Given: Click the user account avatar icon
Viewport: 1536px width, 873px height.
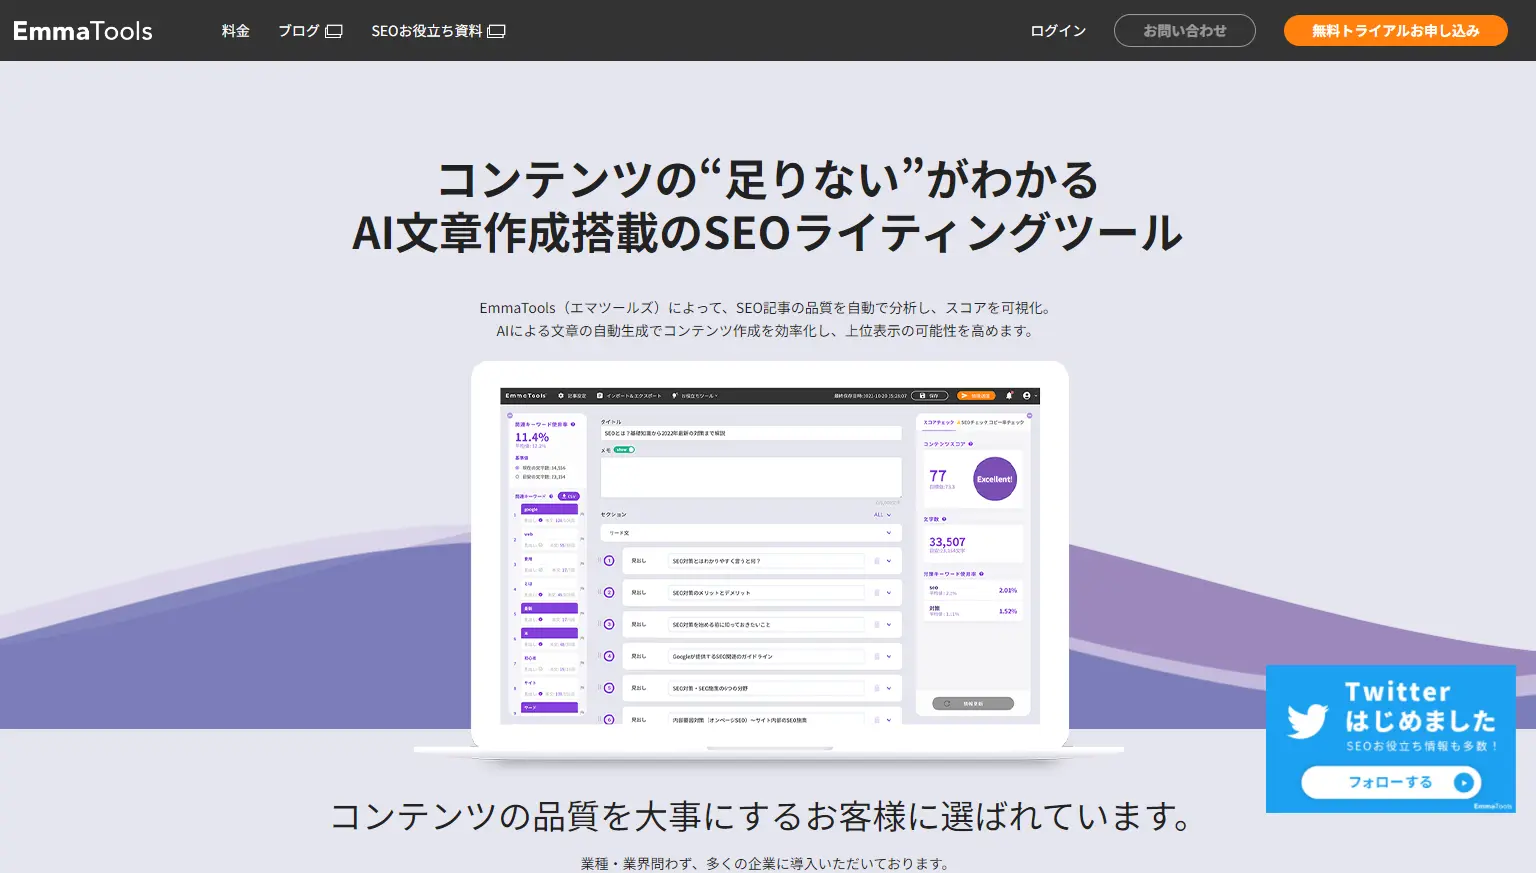Looking at the screenshot, I should (x=1025, y=396).
